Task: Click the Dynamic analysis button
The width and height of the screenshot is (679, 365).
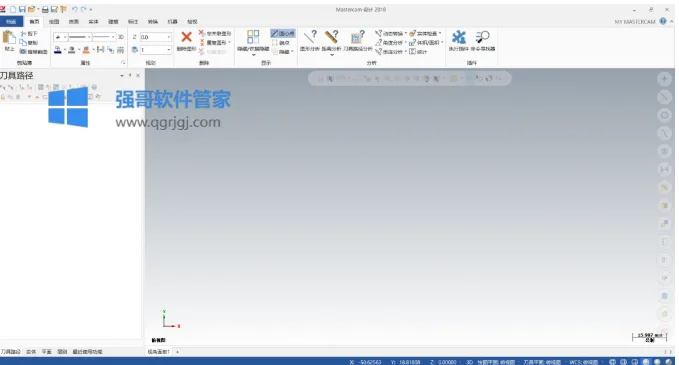Action: [391, 33]
